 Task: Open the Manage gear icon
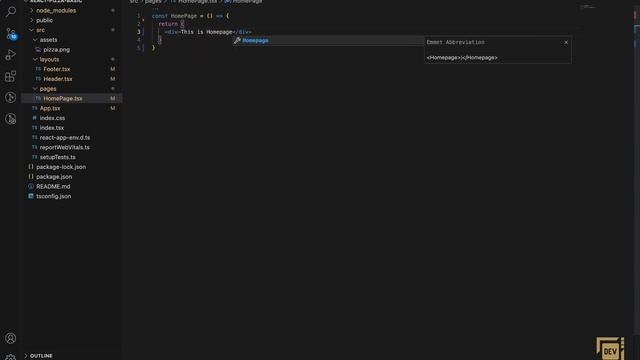11,357
